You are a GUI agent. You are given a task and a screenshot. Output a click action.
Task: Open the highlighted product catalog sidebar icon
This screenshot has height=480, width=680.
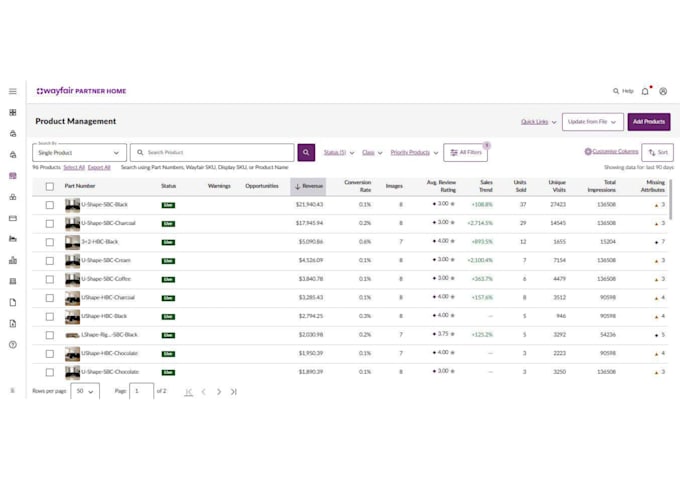click(13, 176)
